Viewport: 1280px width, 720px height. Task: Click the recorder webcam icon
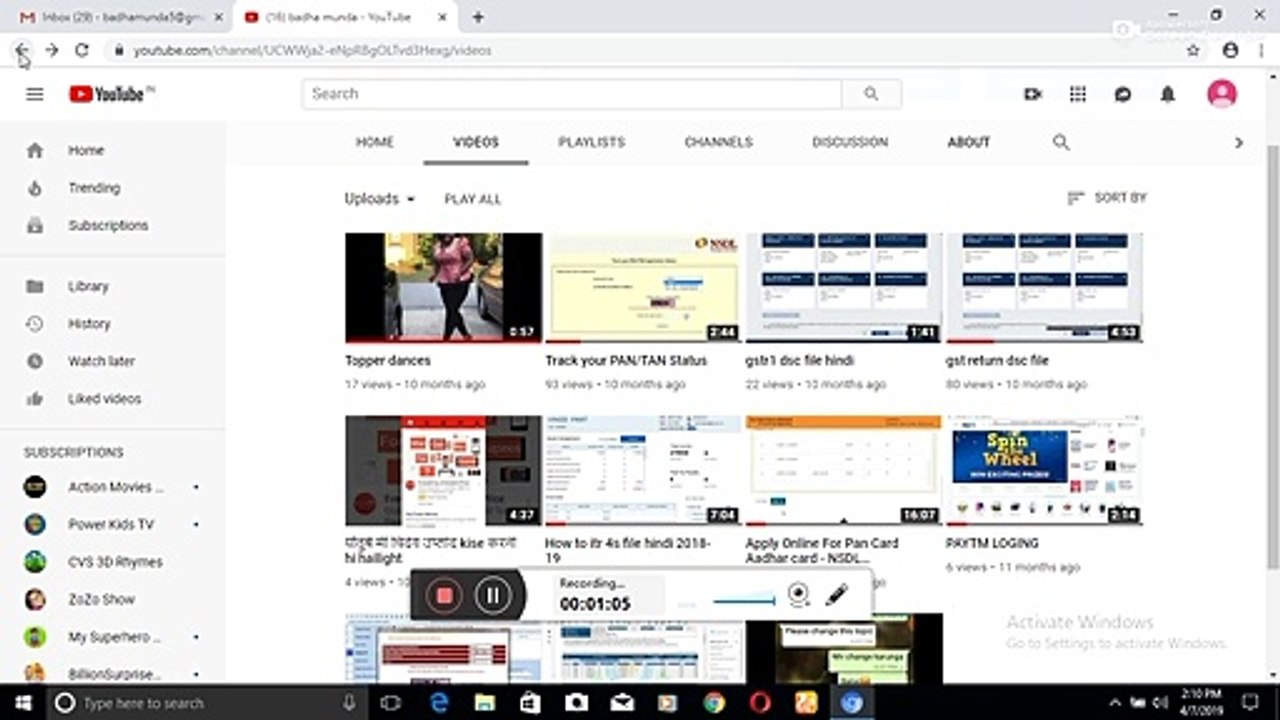click(x=798, y=595)
